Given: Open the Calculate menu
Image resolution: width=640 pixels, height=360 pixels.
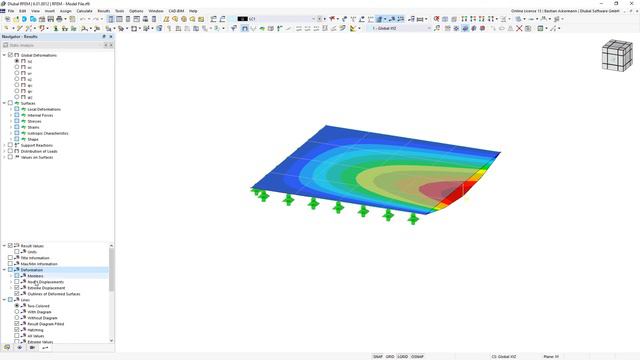Looking at the screenshot, I should 84,11.
